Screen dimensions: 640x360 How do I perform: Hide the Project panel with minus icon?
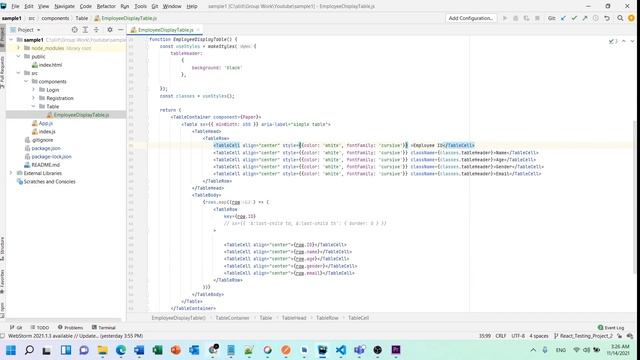120,30
